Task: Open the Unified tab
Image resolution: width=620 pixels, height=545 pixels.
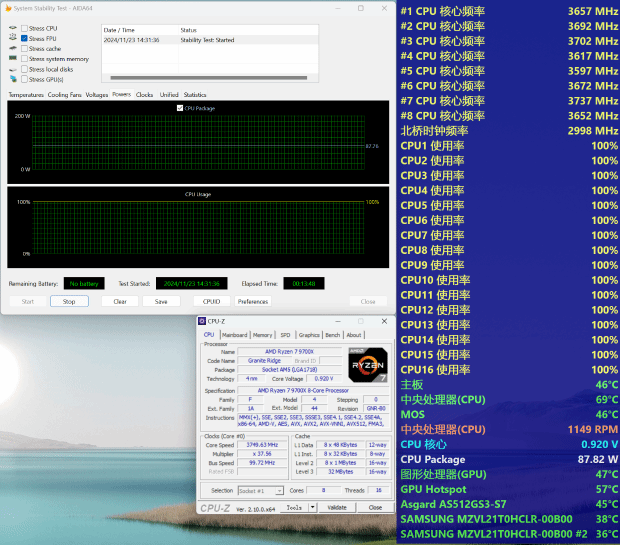Action: pyautogui.click(x=169, y=95)
